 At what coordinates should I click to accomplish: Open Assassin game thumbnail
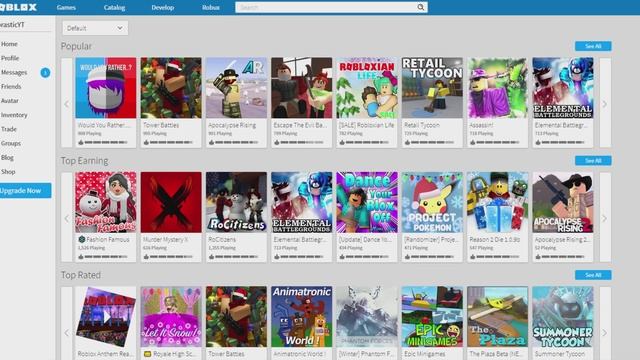coord(498,88)
